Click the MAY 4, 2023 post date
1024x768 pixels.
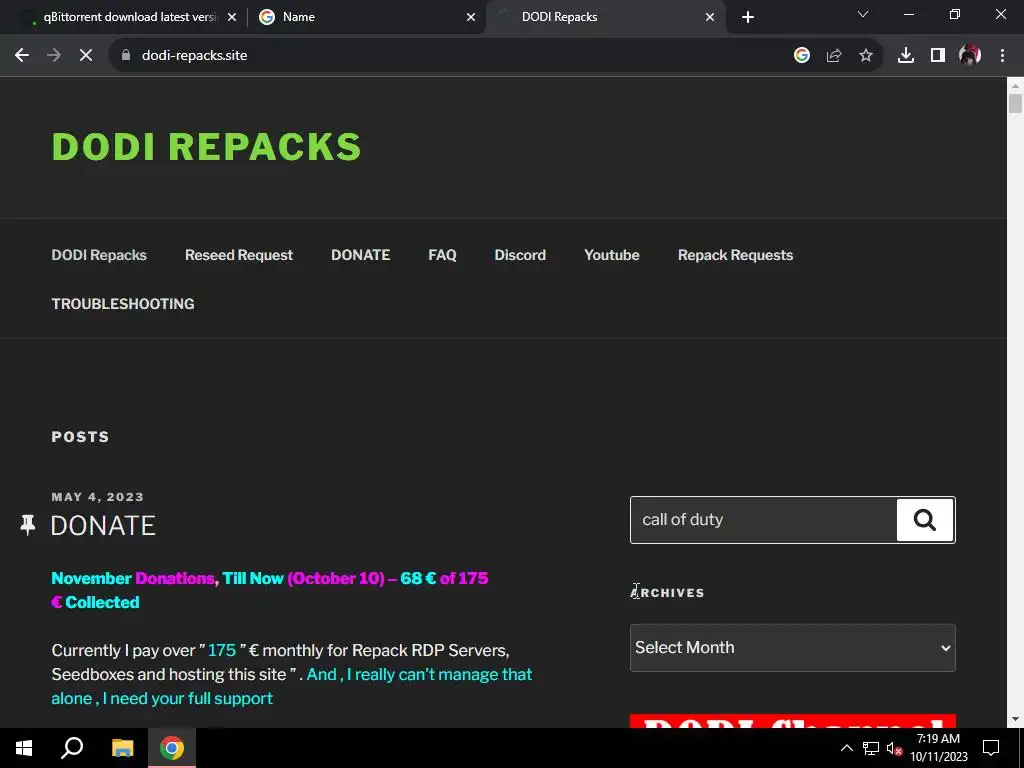click(x=97, y=497)
